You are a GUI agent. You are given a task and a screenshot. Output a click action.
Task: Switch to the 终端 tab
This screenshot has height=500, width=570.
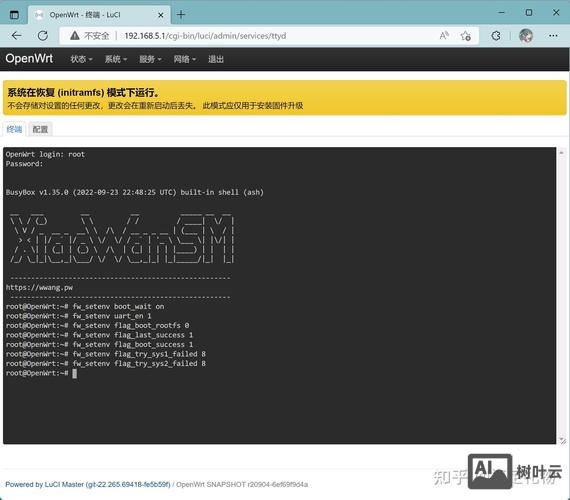point(14,129)
